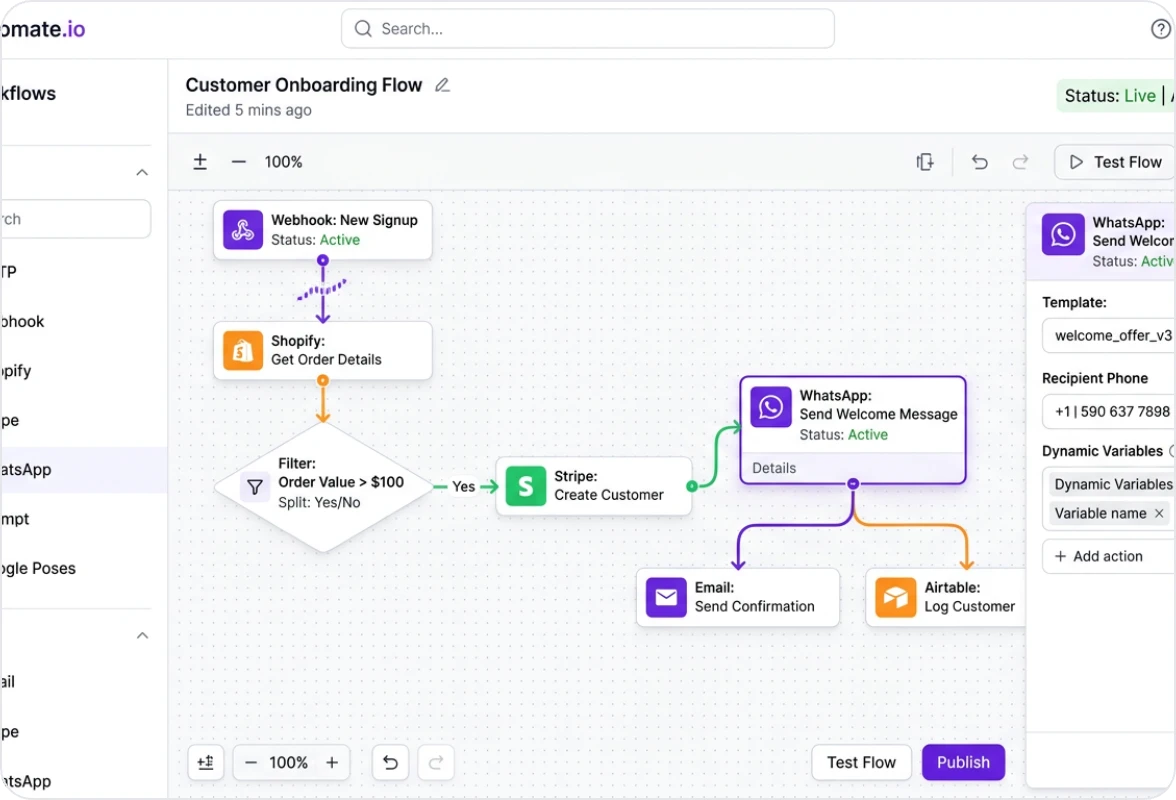1176x800 pixels.
Task: Click the Yes branch label on the filter
Action: pos(464,487)
